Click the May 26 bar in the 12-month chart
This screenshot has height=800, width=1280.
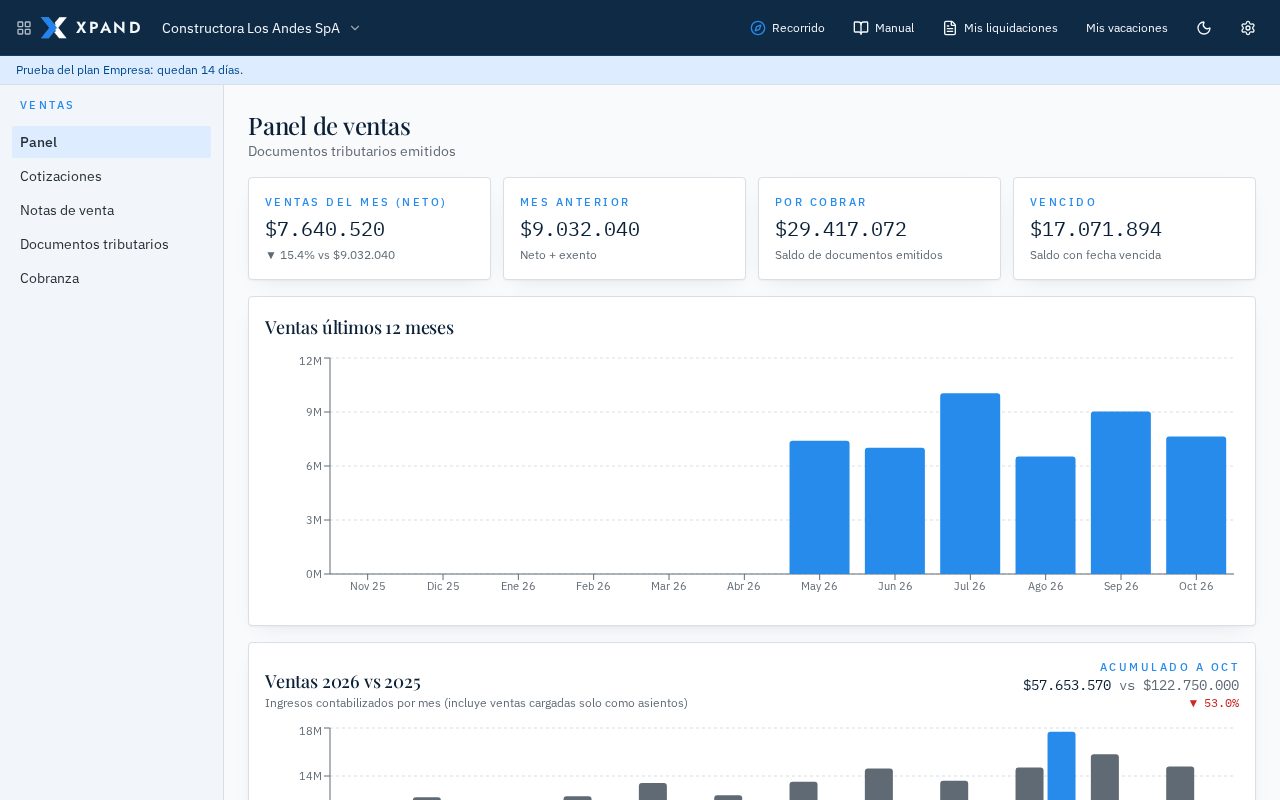[819, 507]
